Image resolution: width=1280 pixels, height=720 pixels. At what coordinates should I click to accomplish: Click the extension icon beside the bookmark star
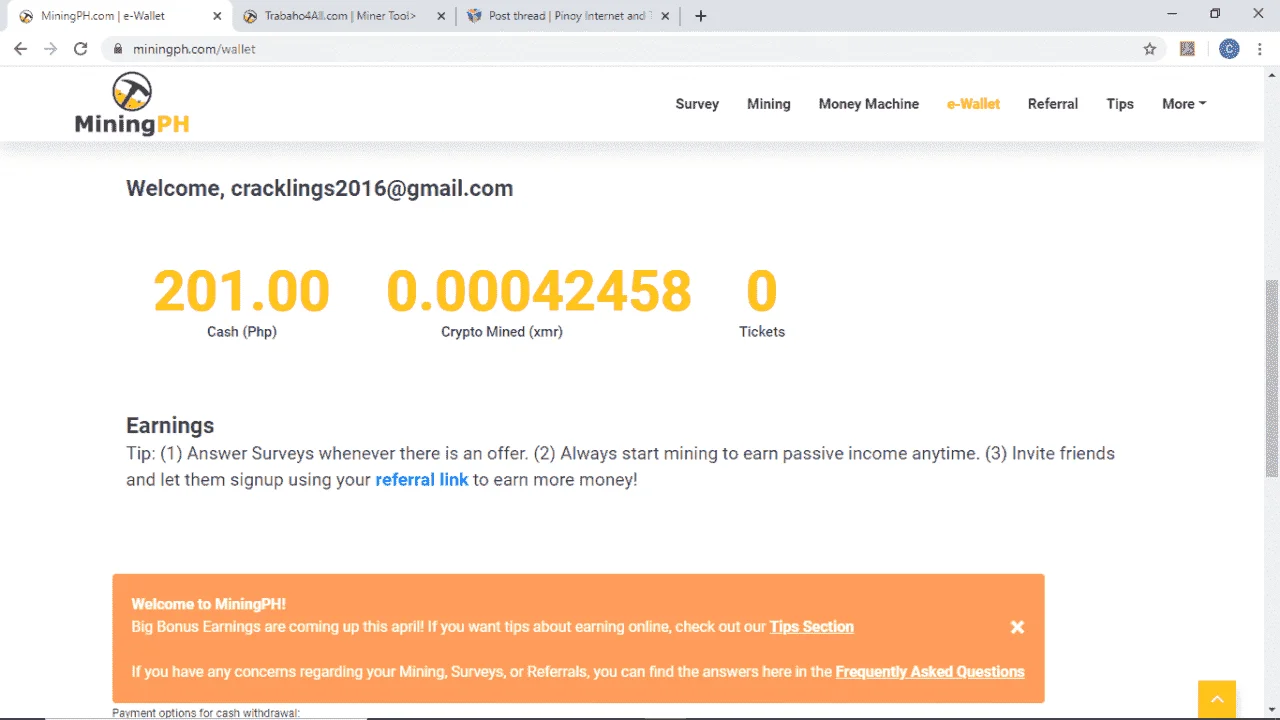pos(1188,49)
